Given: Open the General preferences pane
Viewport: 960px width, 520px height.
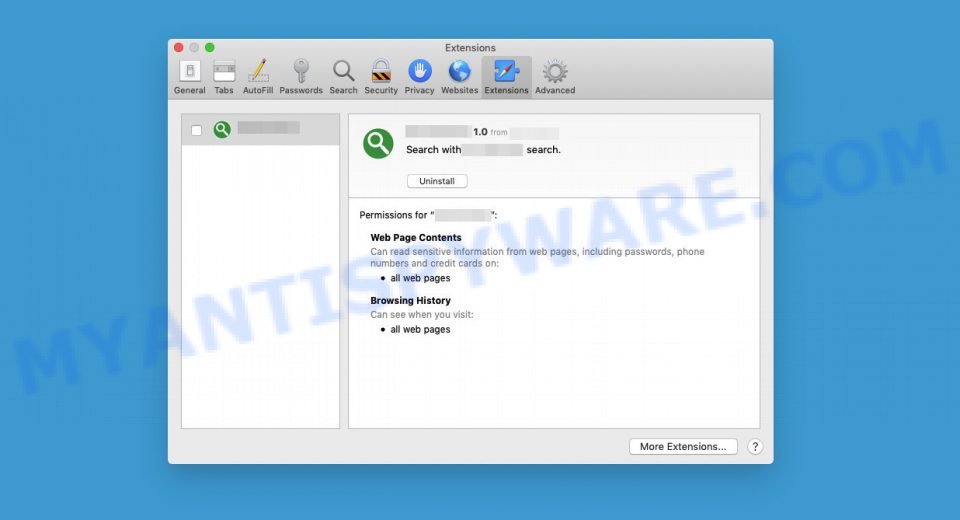Looking at the screenshot, I should coord(189,77).
